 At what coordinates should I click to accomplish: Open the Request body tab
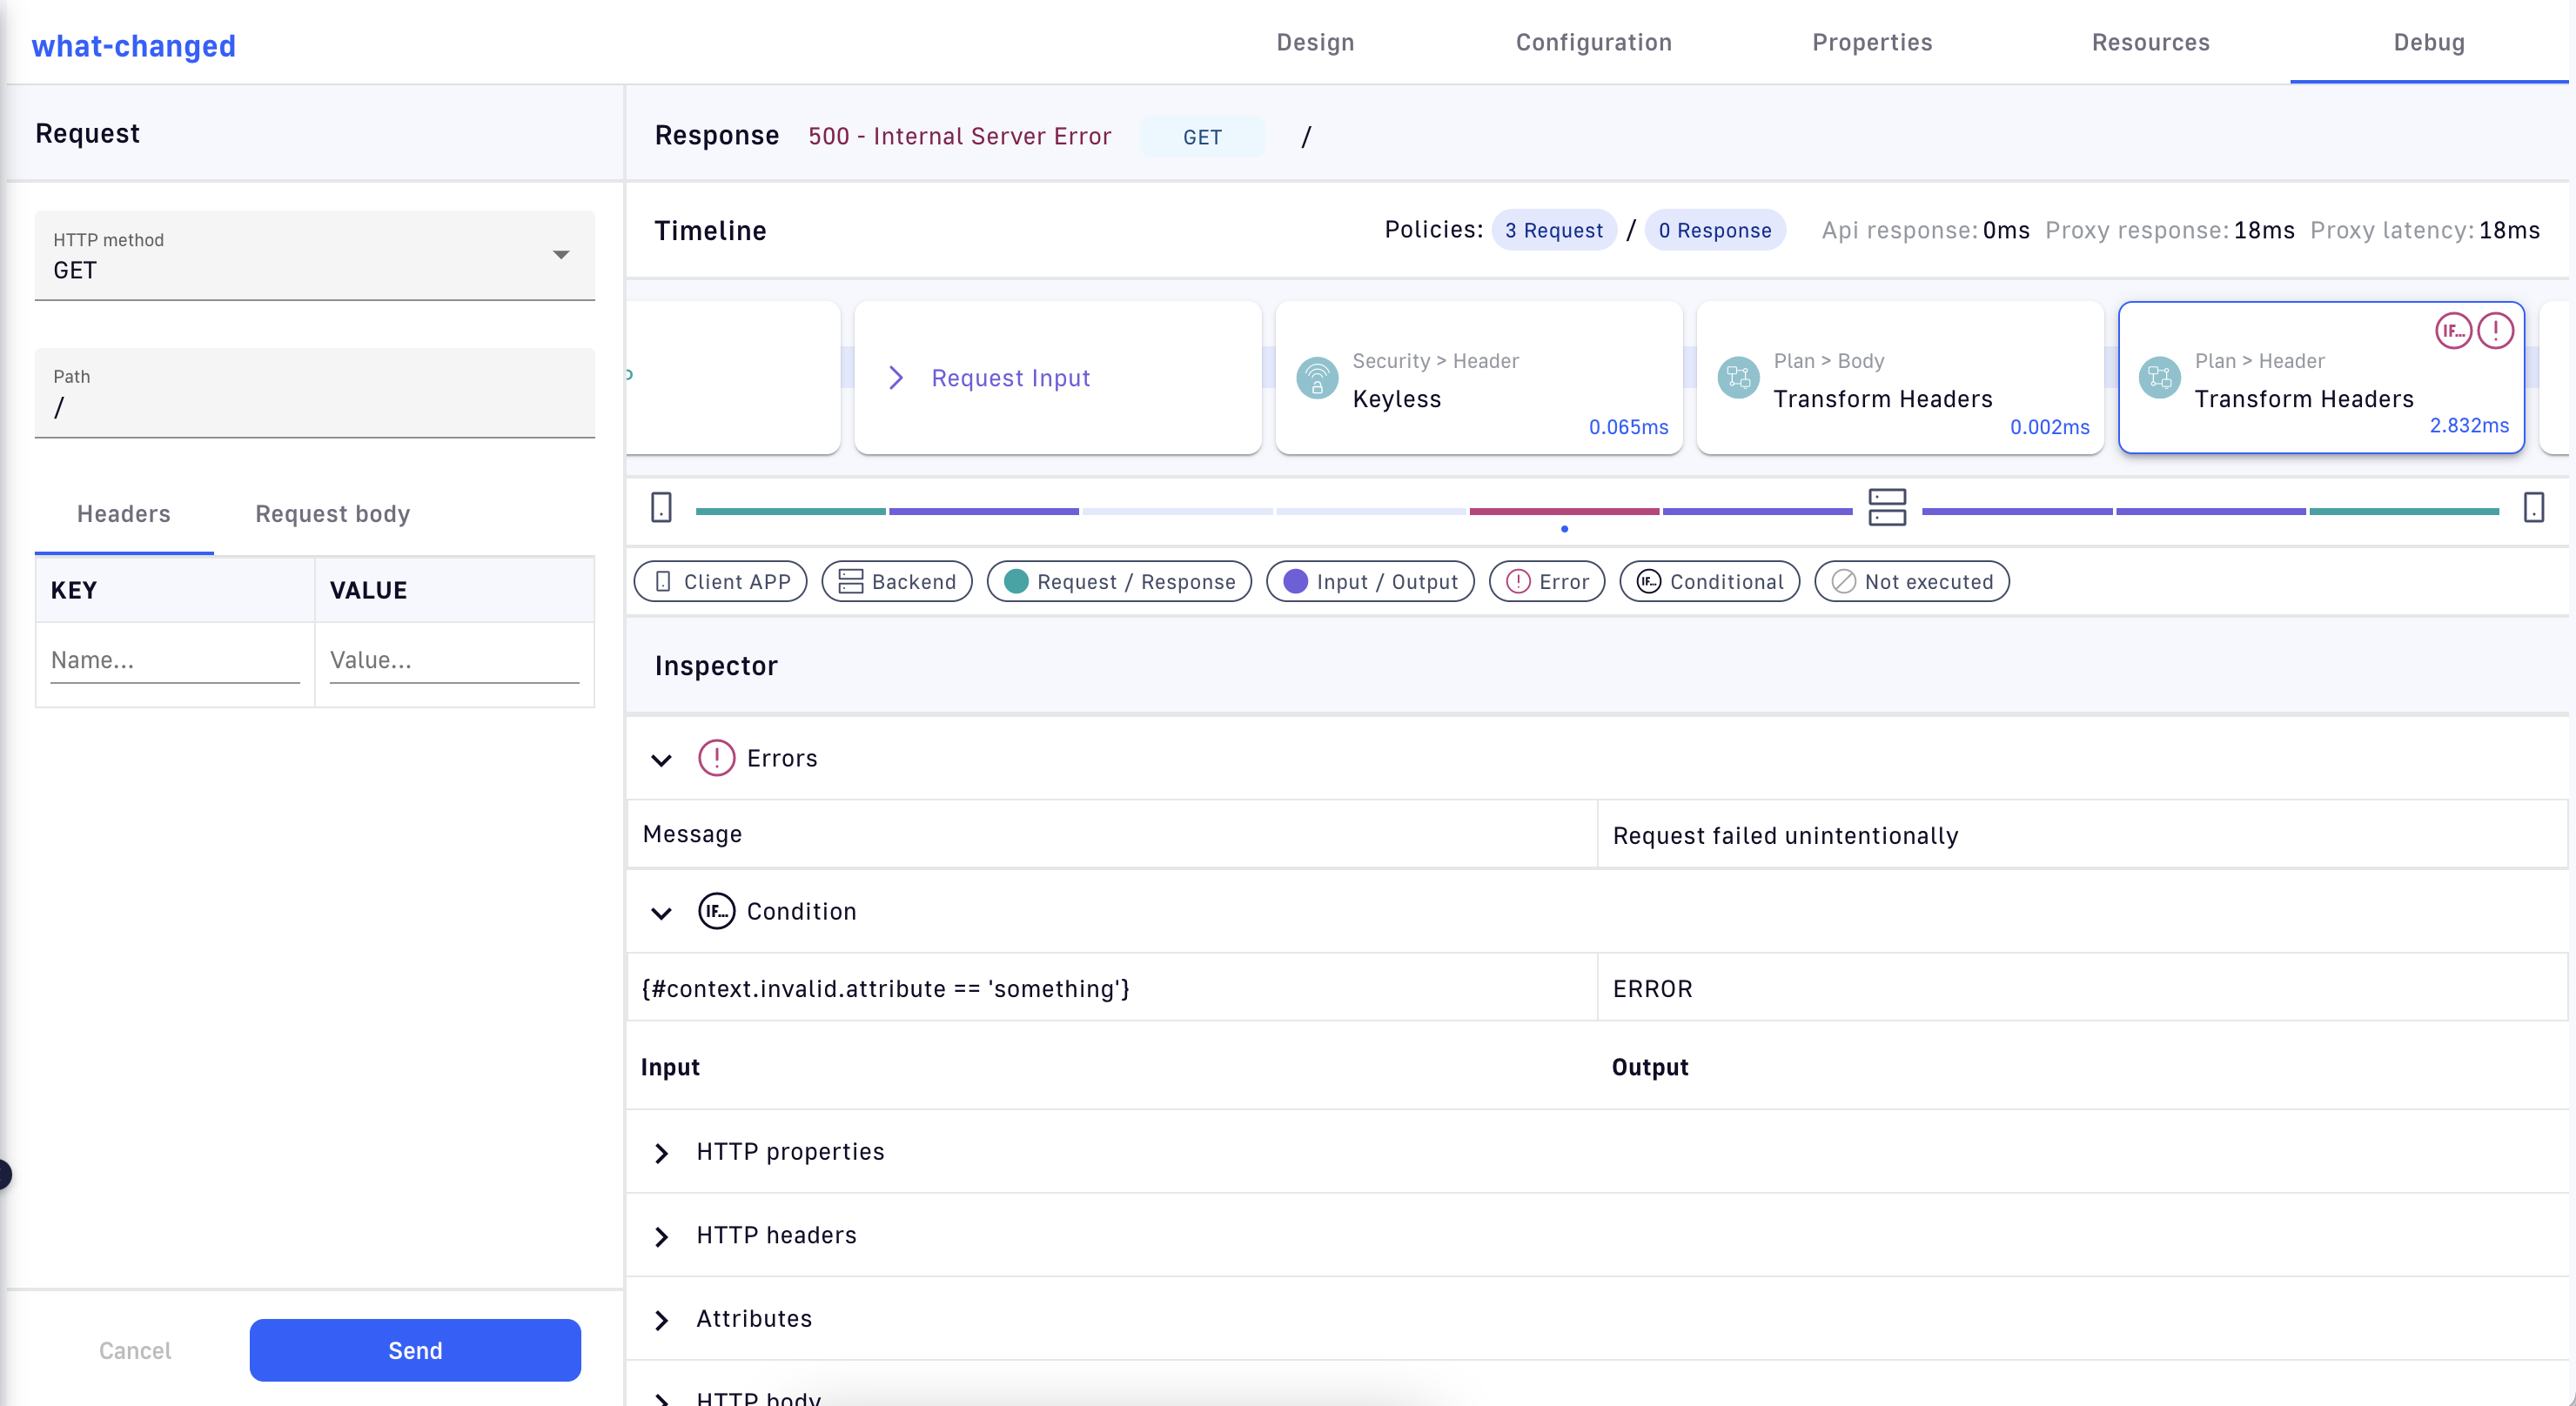[332, 514]
